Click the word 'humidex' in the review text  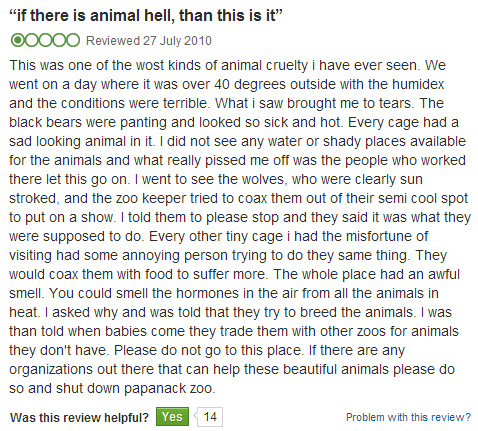pyautogui.click(x=418, y=84)
